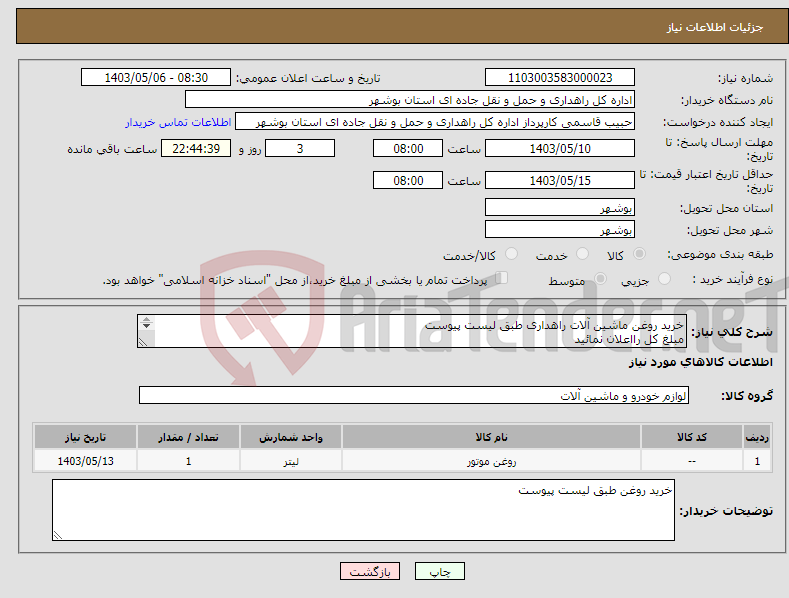Image resolution: width=789 pixels, height=598 pixels.
Task: Click the جزئیات اطلاعات نیاز header title
Action: tap(715, 27)
